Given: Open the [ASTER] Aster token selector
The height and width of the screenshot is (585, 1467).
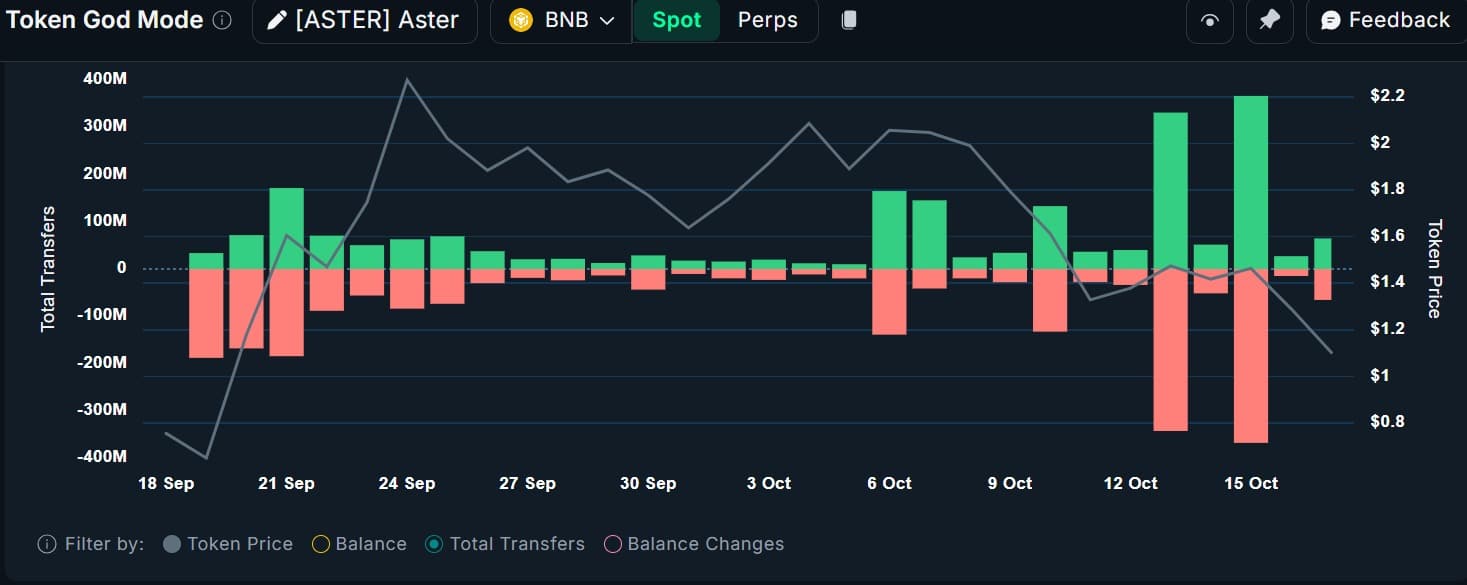Looking at the screenshot, I should [x=365, y=20].
